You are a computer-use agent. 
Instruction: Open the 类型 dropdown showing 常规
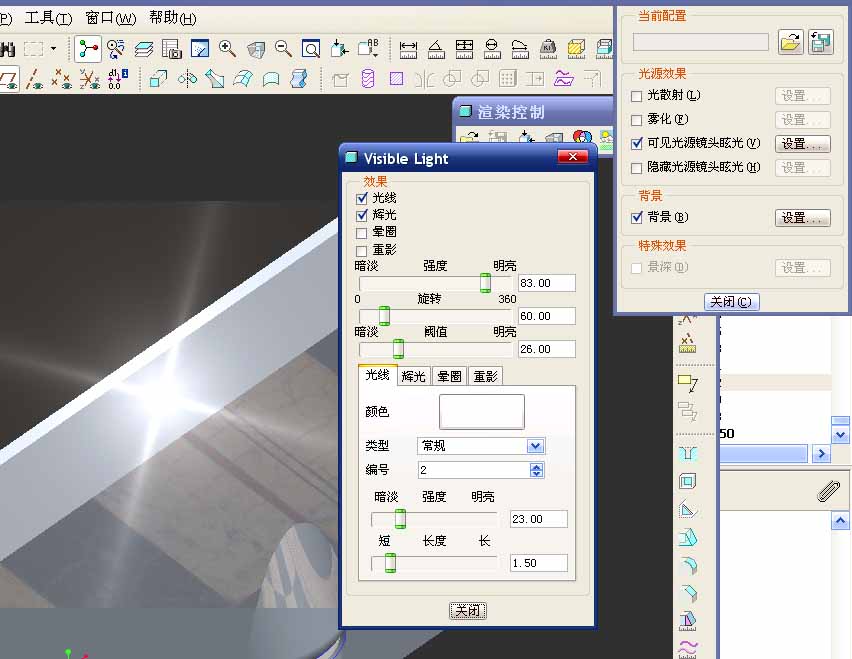point(535,446)
